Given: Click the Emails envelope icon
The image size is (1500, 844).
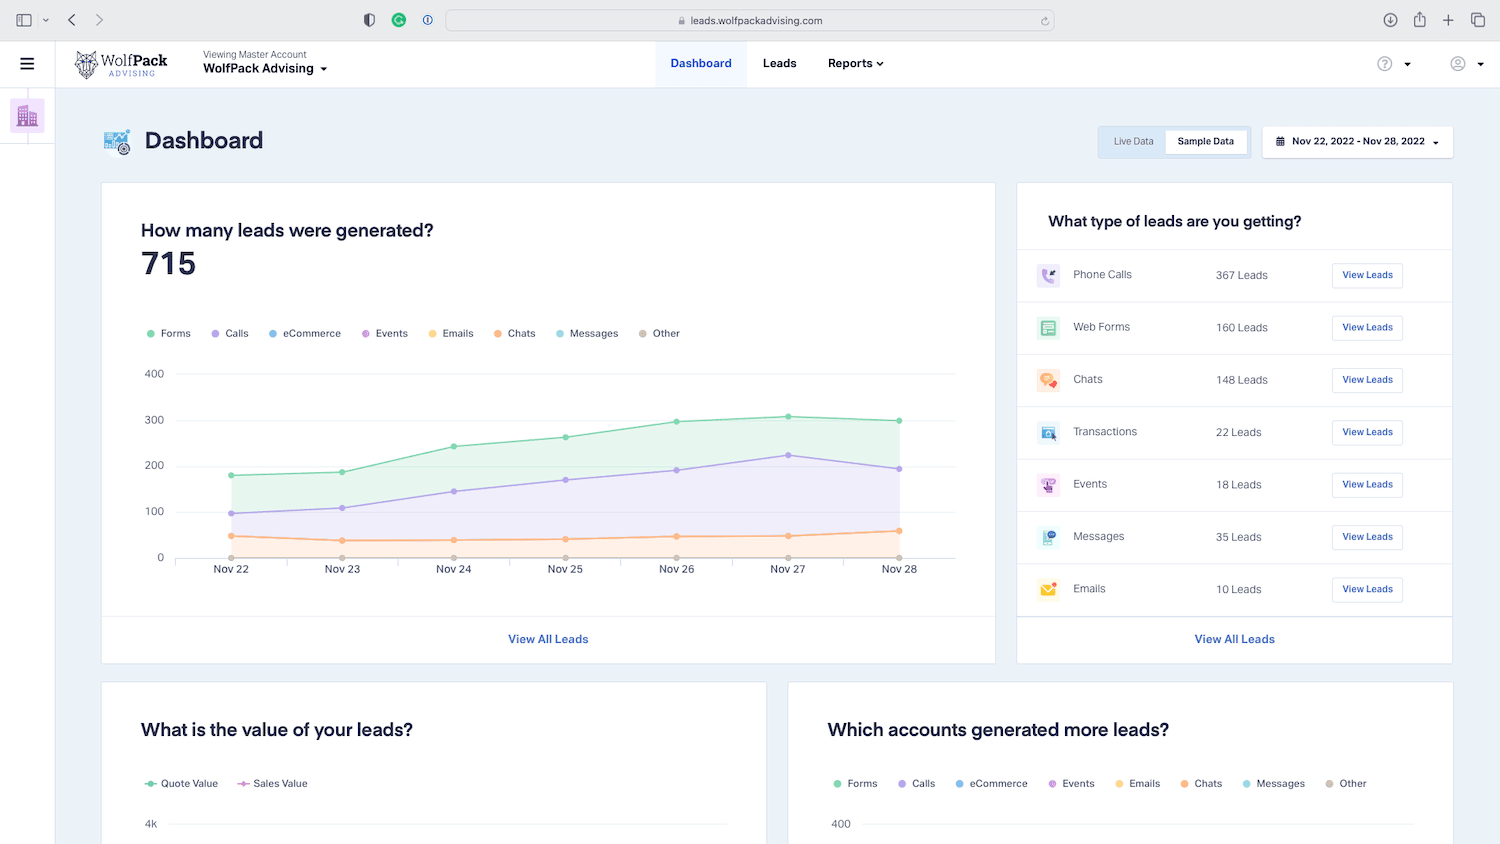Looking at the screenshot, I should 1048,590.
